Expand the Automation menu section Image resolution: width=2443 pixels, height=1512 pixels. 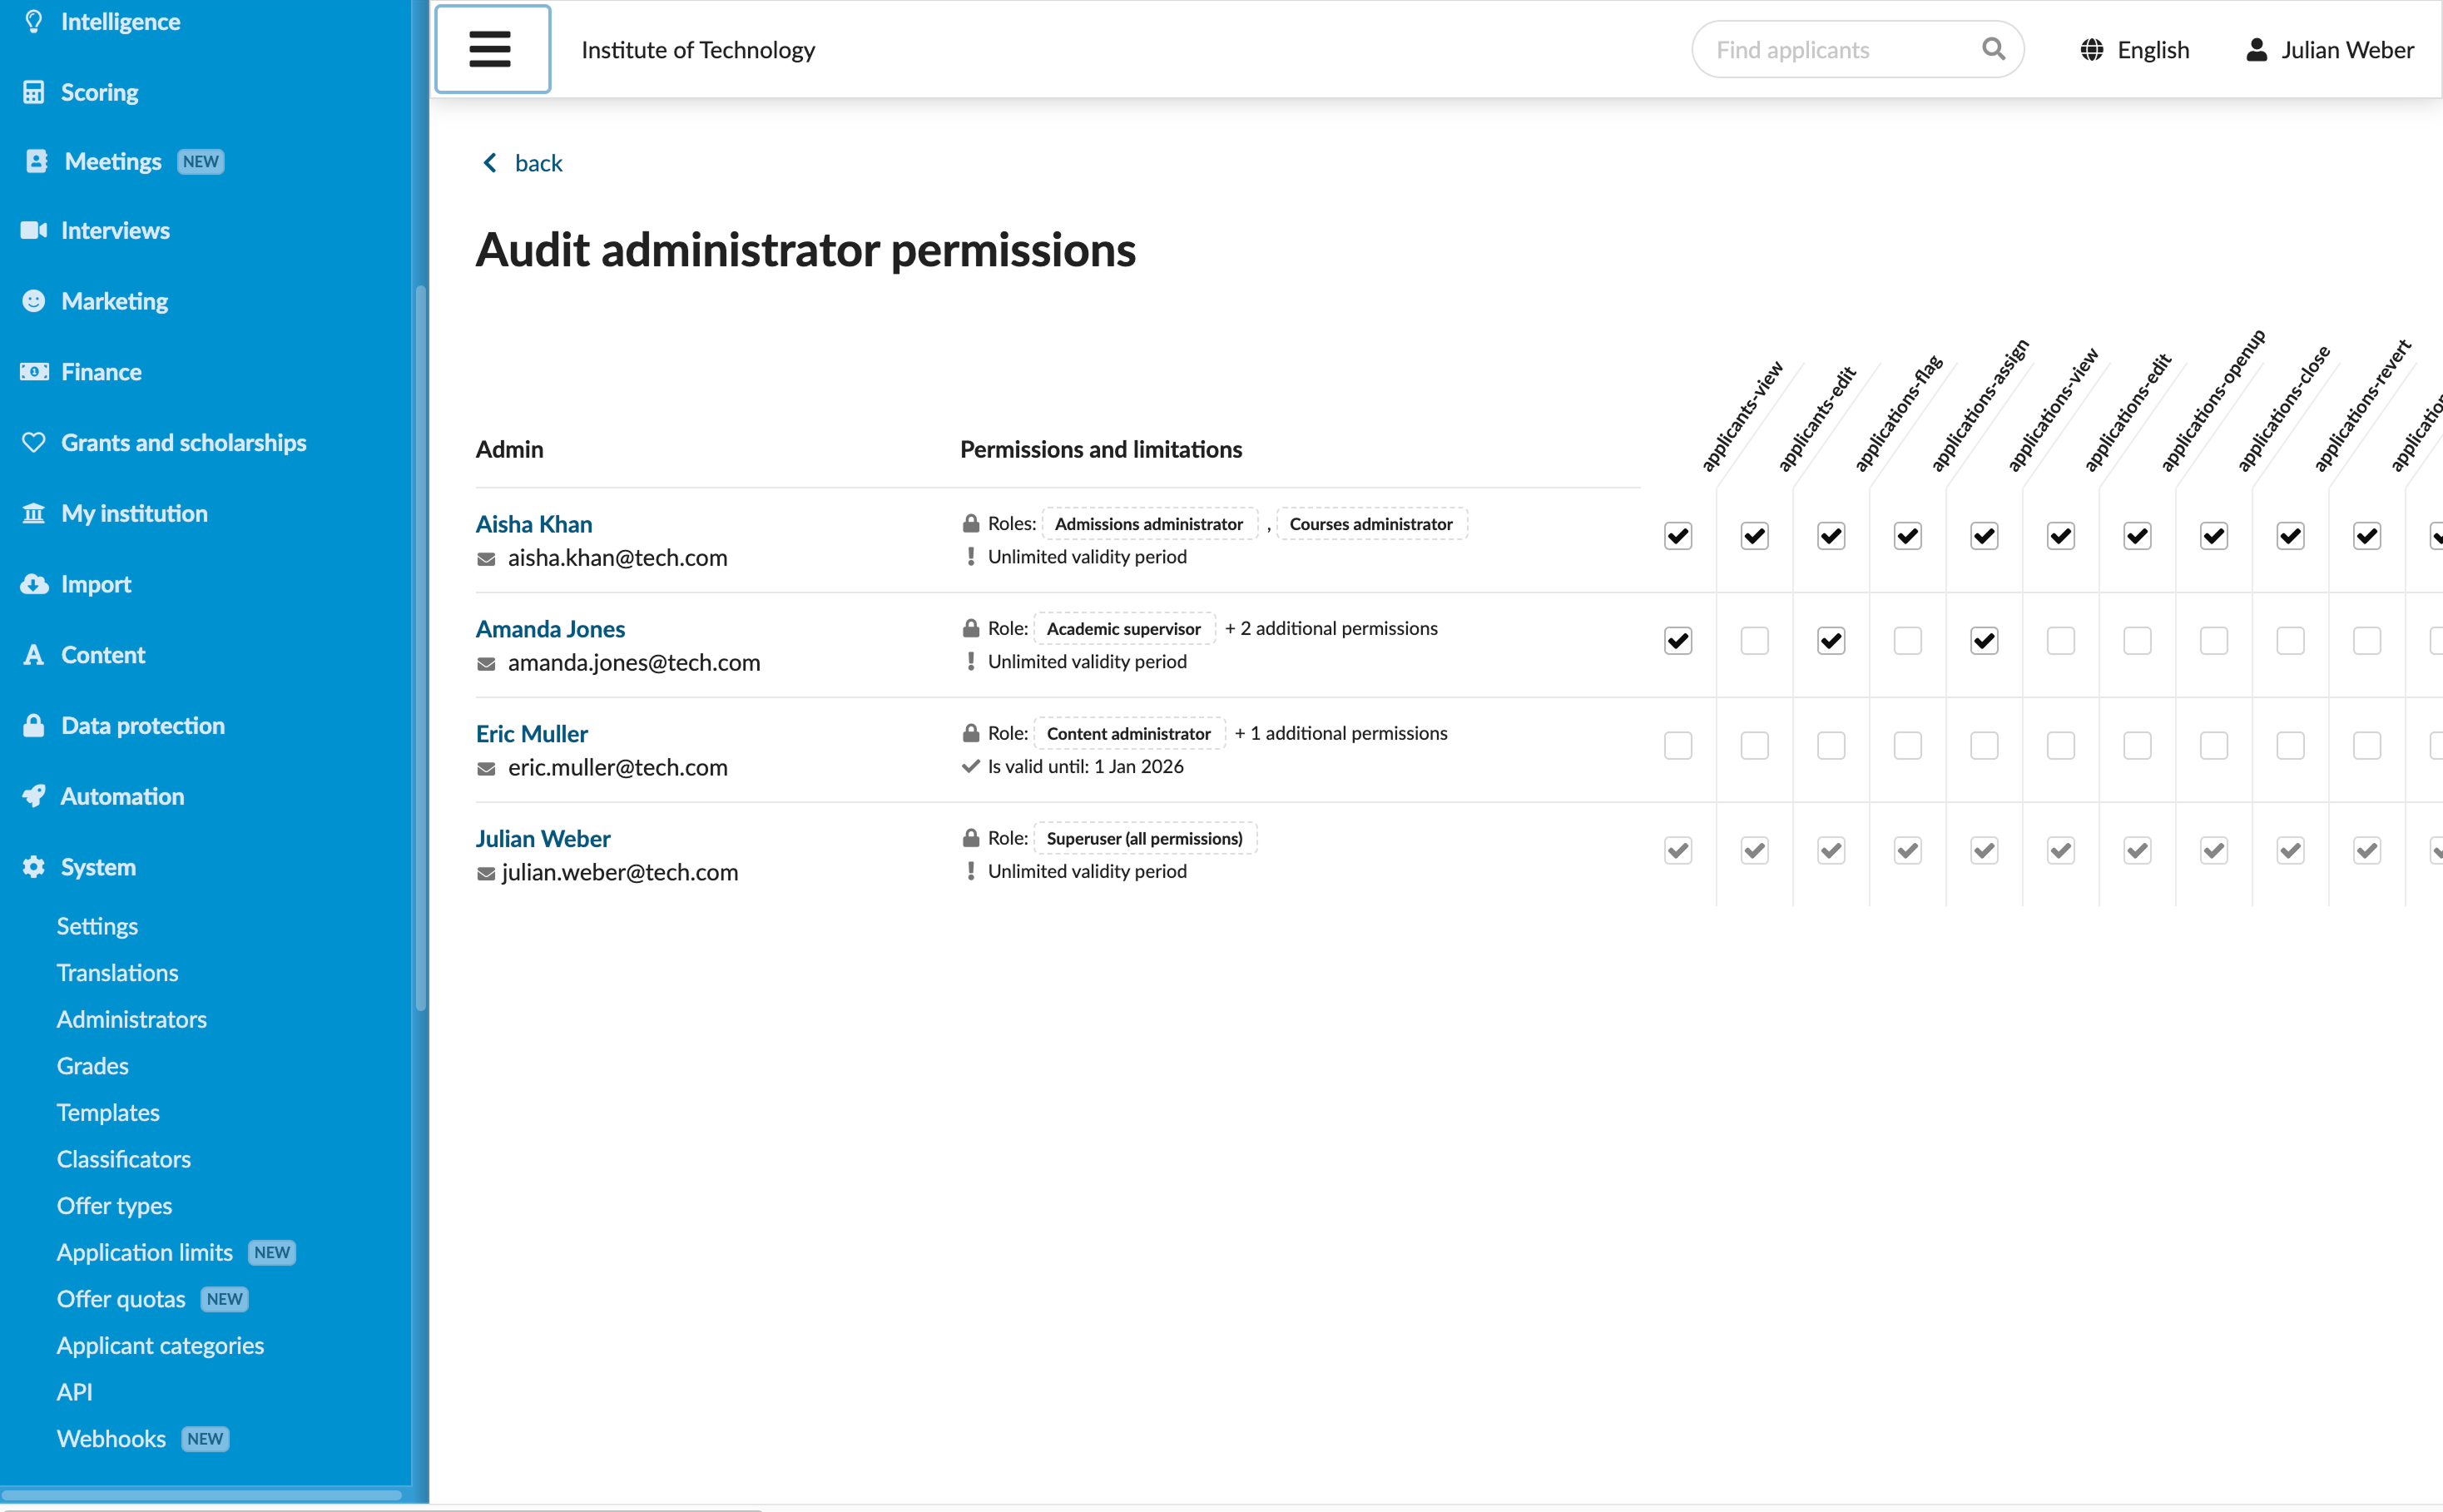tap(122, 796)
